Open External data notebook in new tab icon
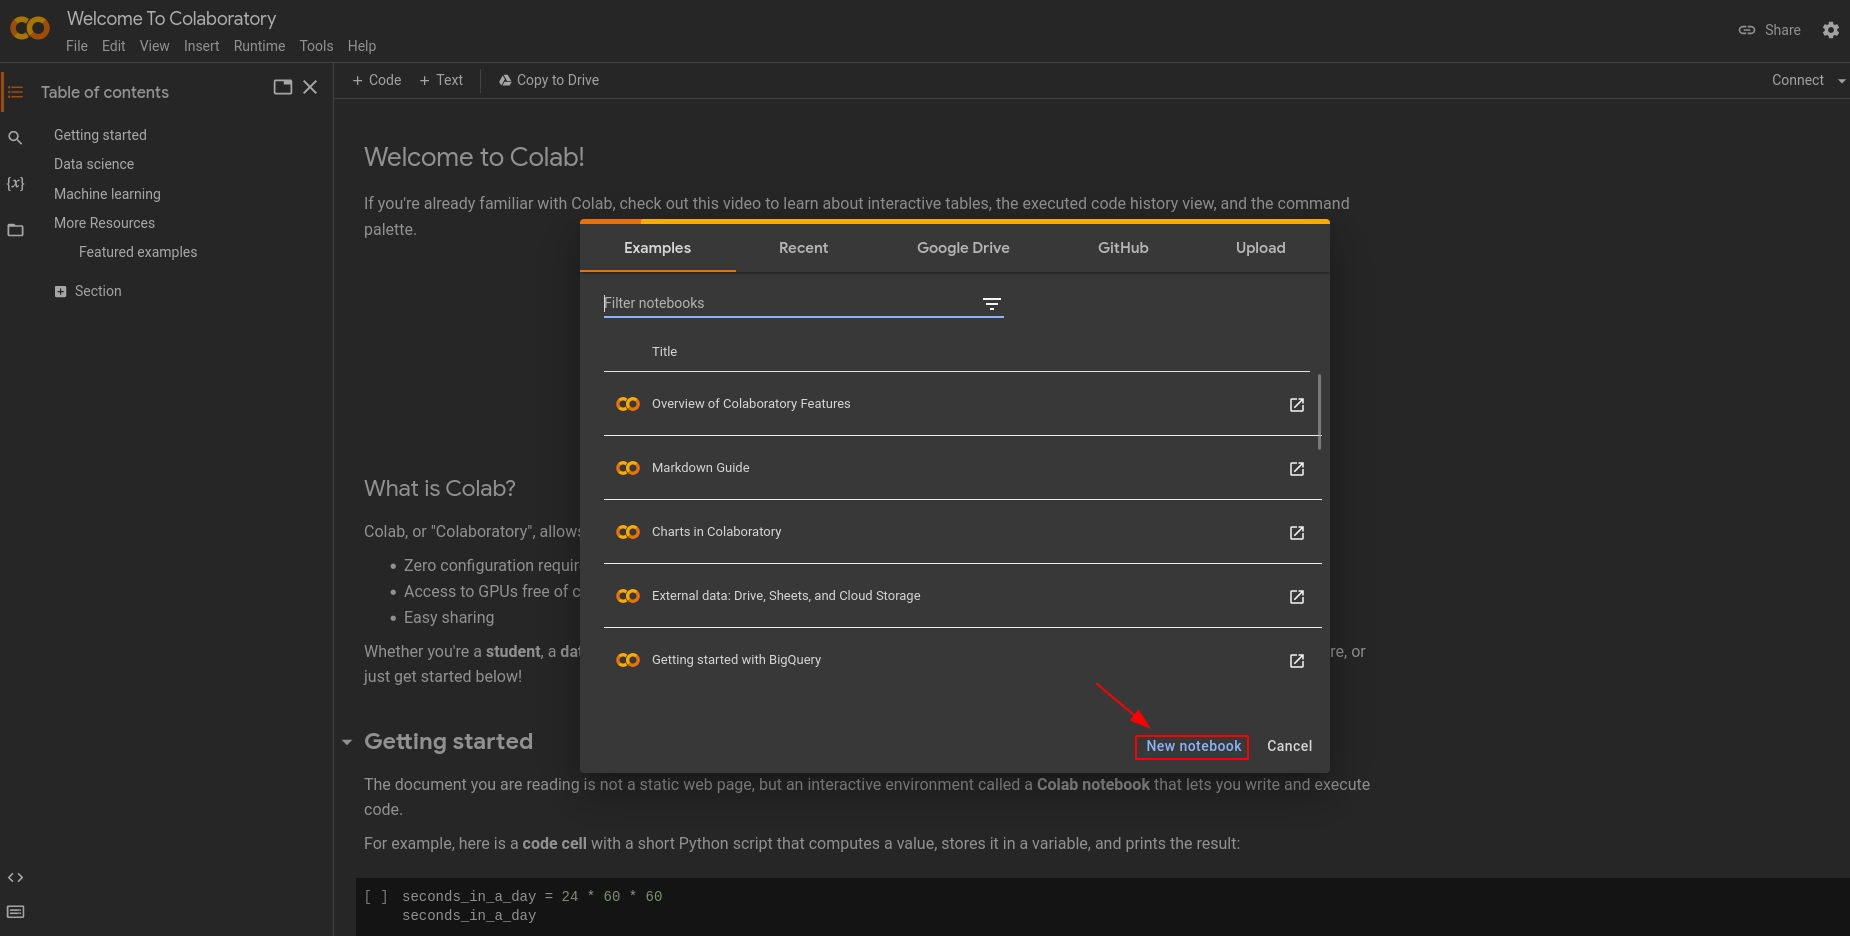Screen dimensions: 1850x936 tap(1297, 597)
